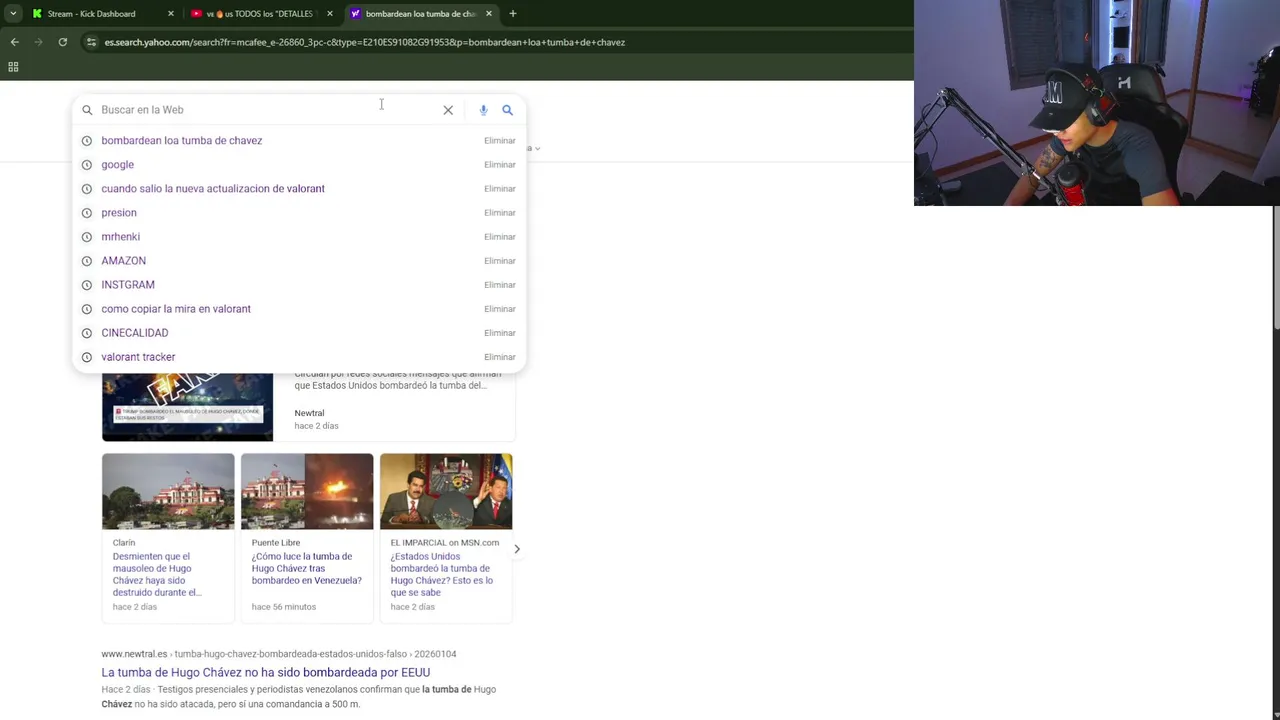
Task: Click the address bar URL
Action: pos(365,42)
